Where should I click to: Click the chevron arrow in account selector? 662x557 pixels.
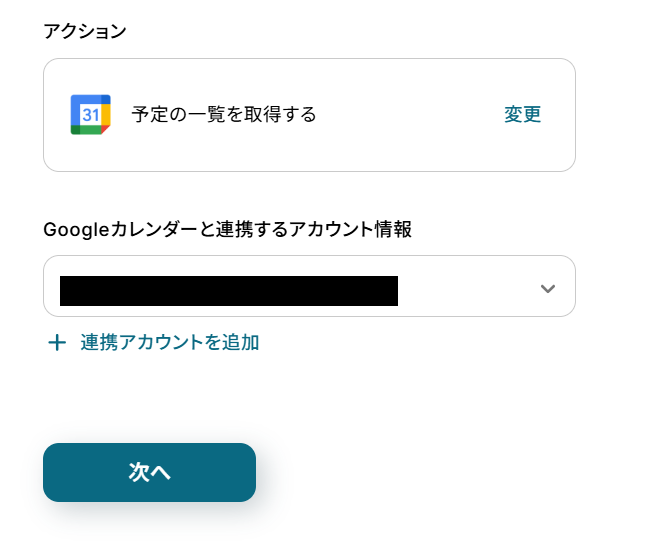point(547,289)
